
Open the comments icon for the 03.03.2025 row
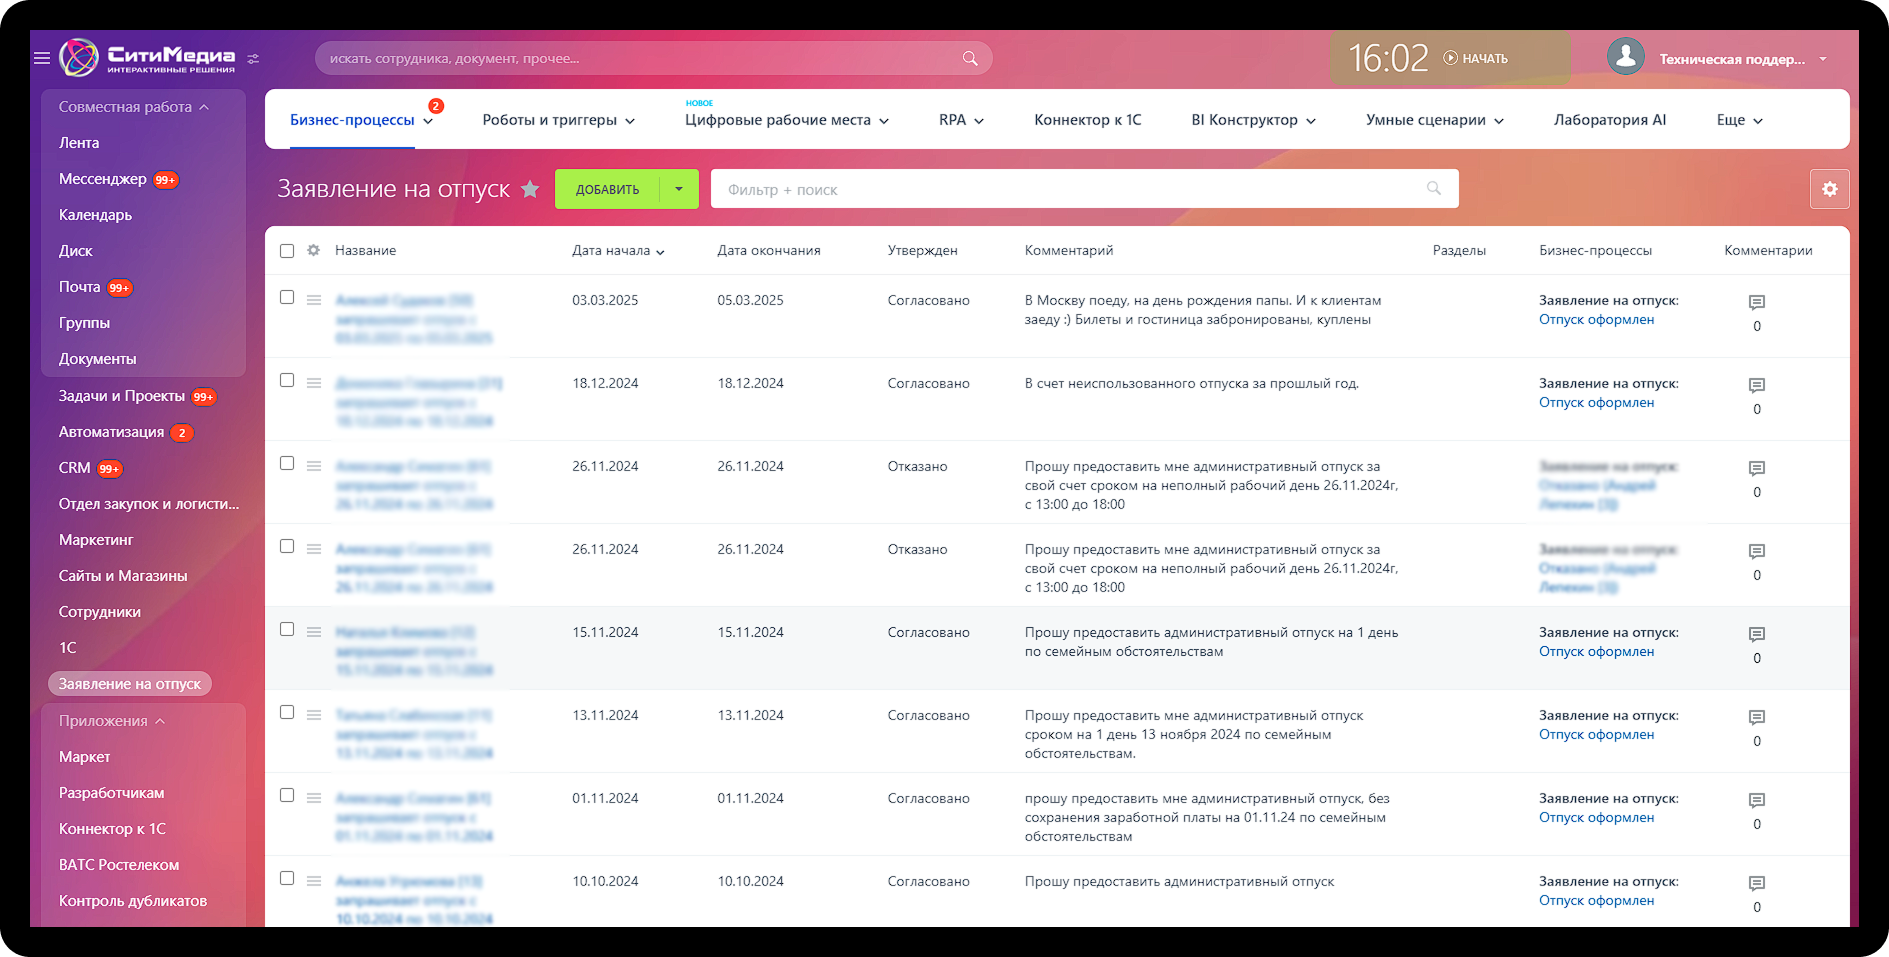(x=1756, y=302)
